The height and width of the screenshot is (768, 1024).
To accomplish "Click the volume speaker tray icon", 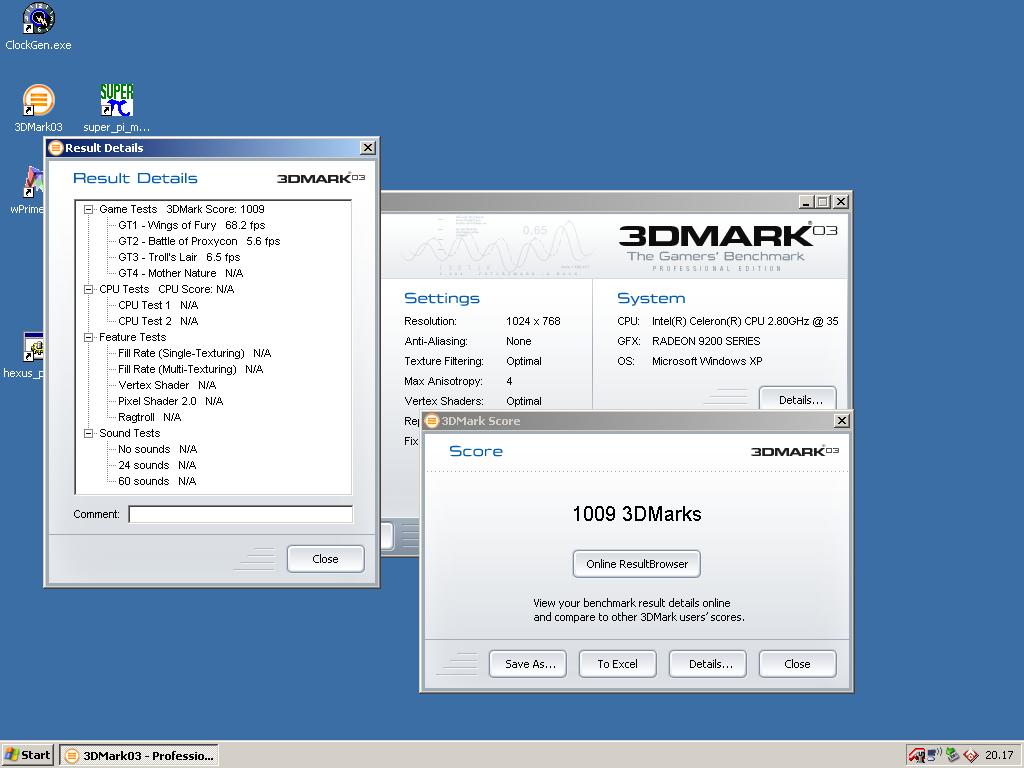I will coord(935,755).
